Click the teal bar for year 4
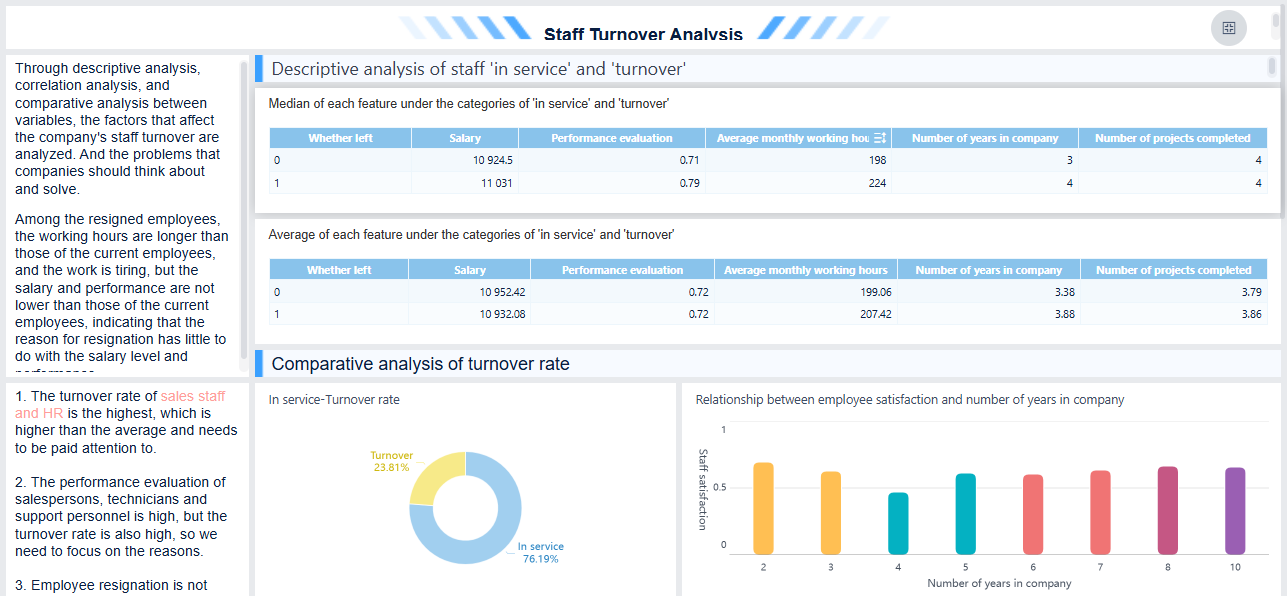The width and height of the screenshot is (1287, 596). click(898, 523)
